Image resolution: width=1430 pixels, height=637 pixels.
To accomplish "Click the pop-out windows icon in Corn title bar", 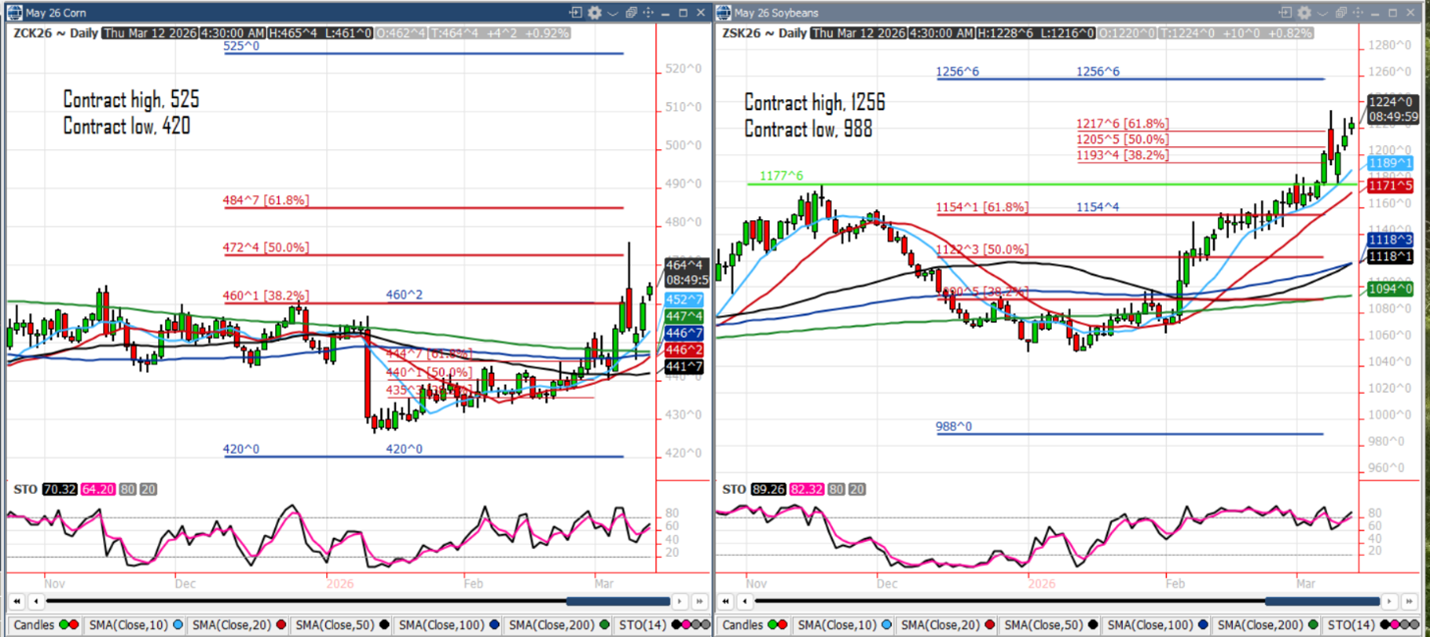I will coord(631,13).
